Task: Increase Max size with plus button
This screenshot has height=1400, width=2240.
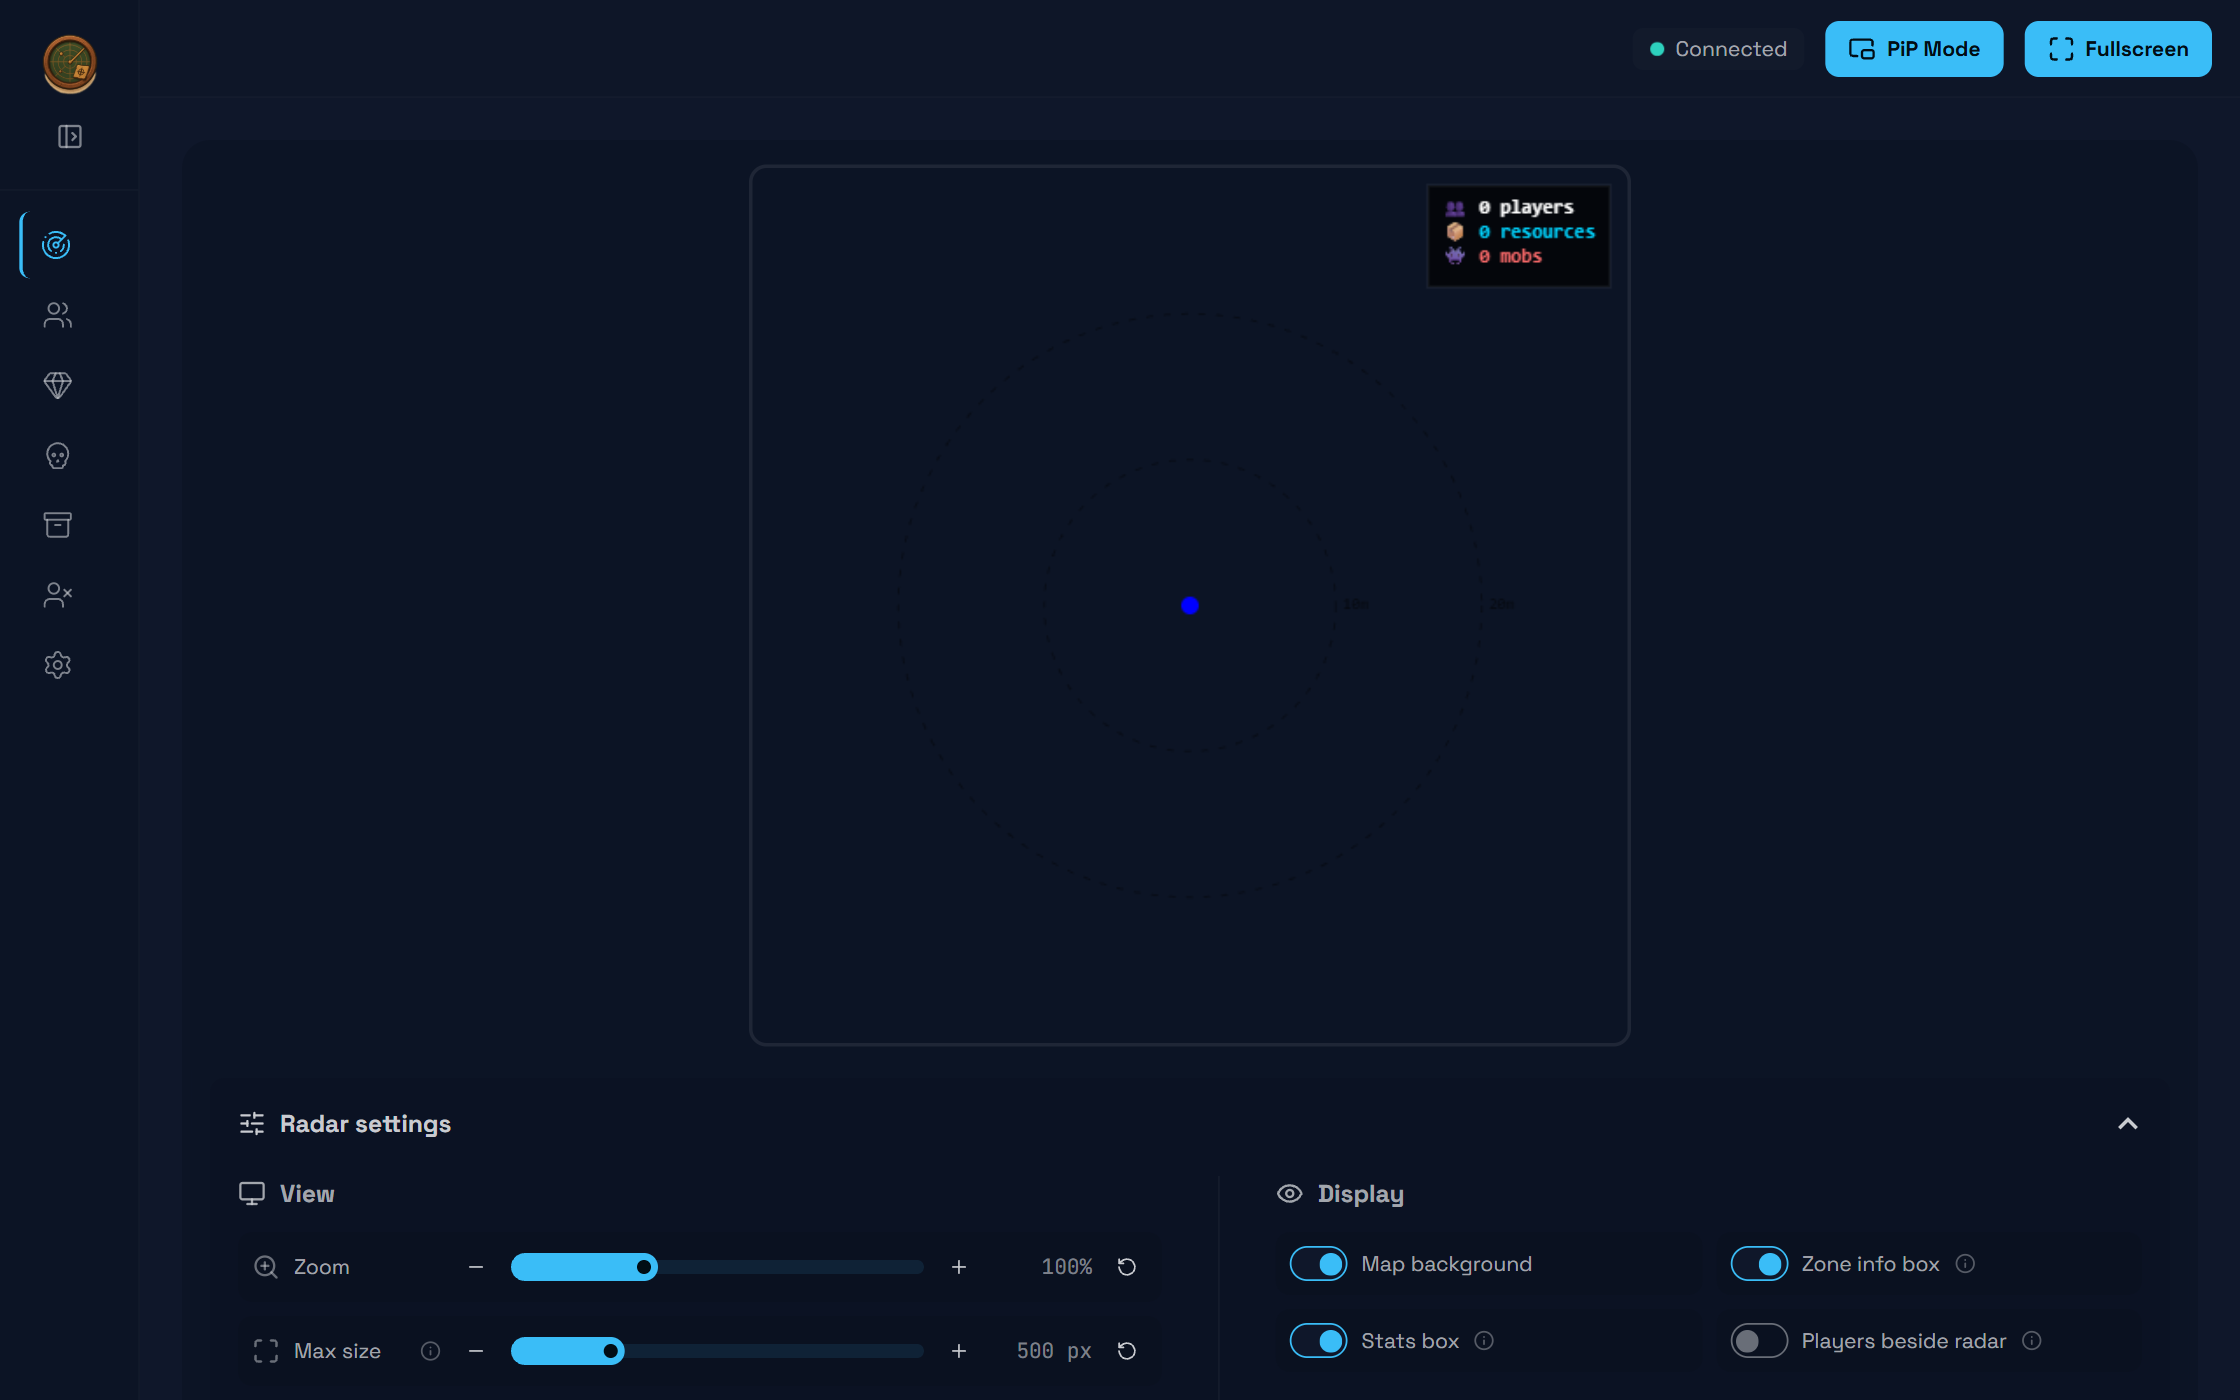Action: click(959, 1351)
